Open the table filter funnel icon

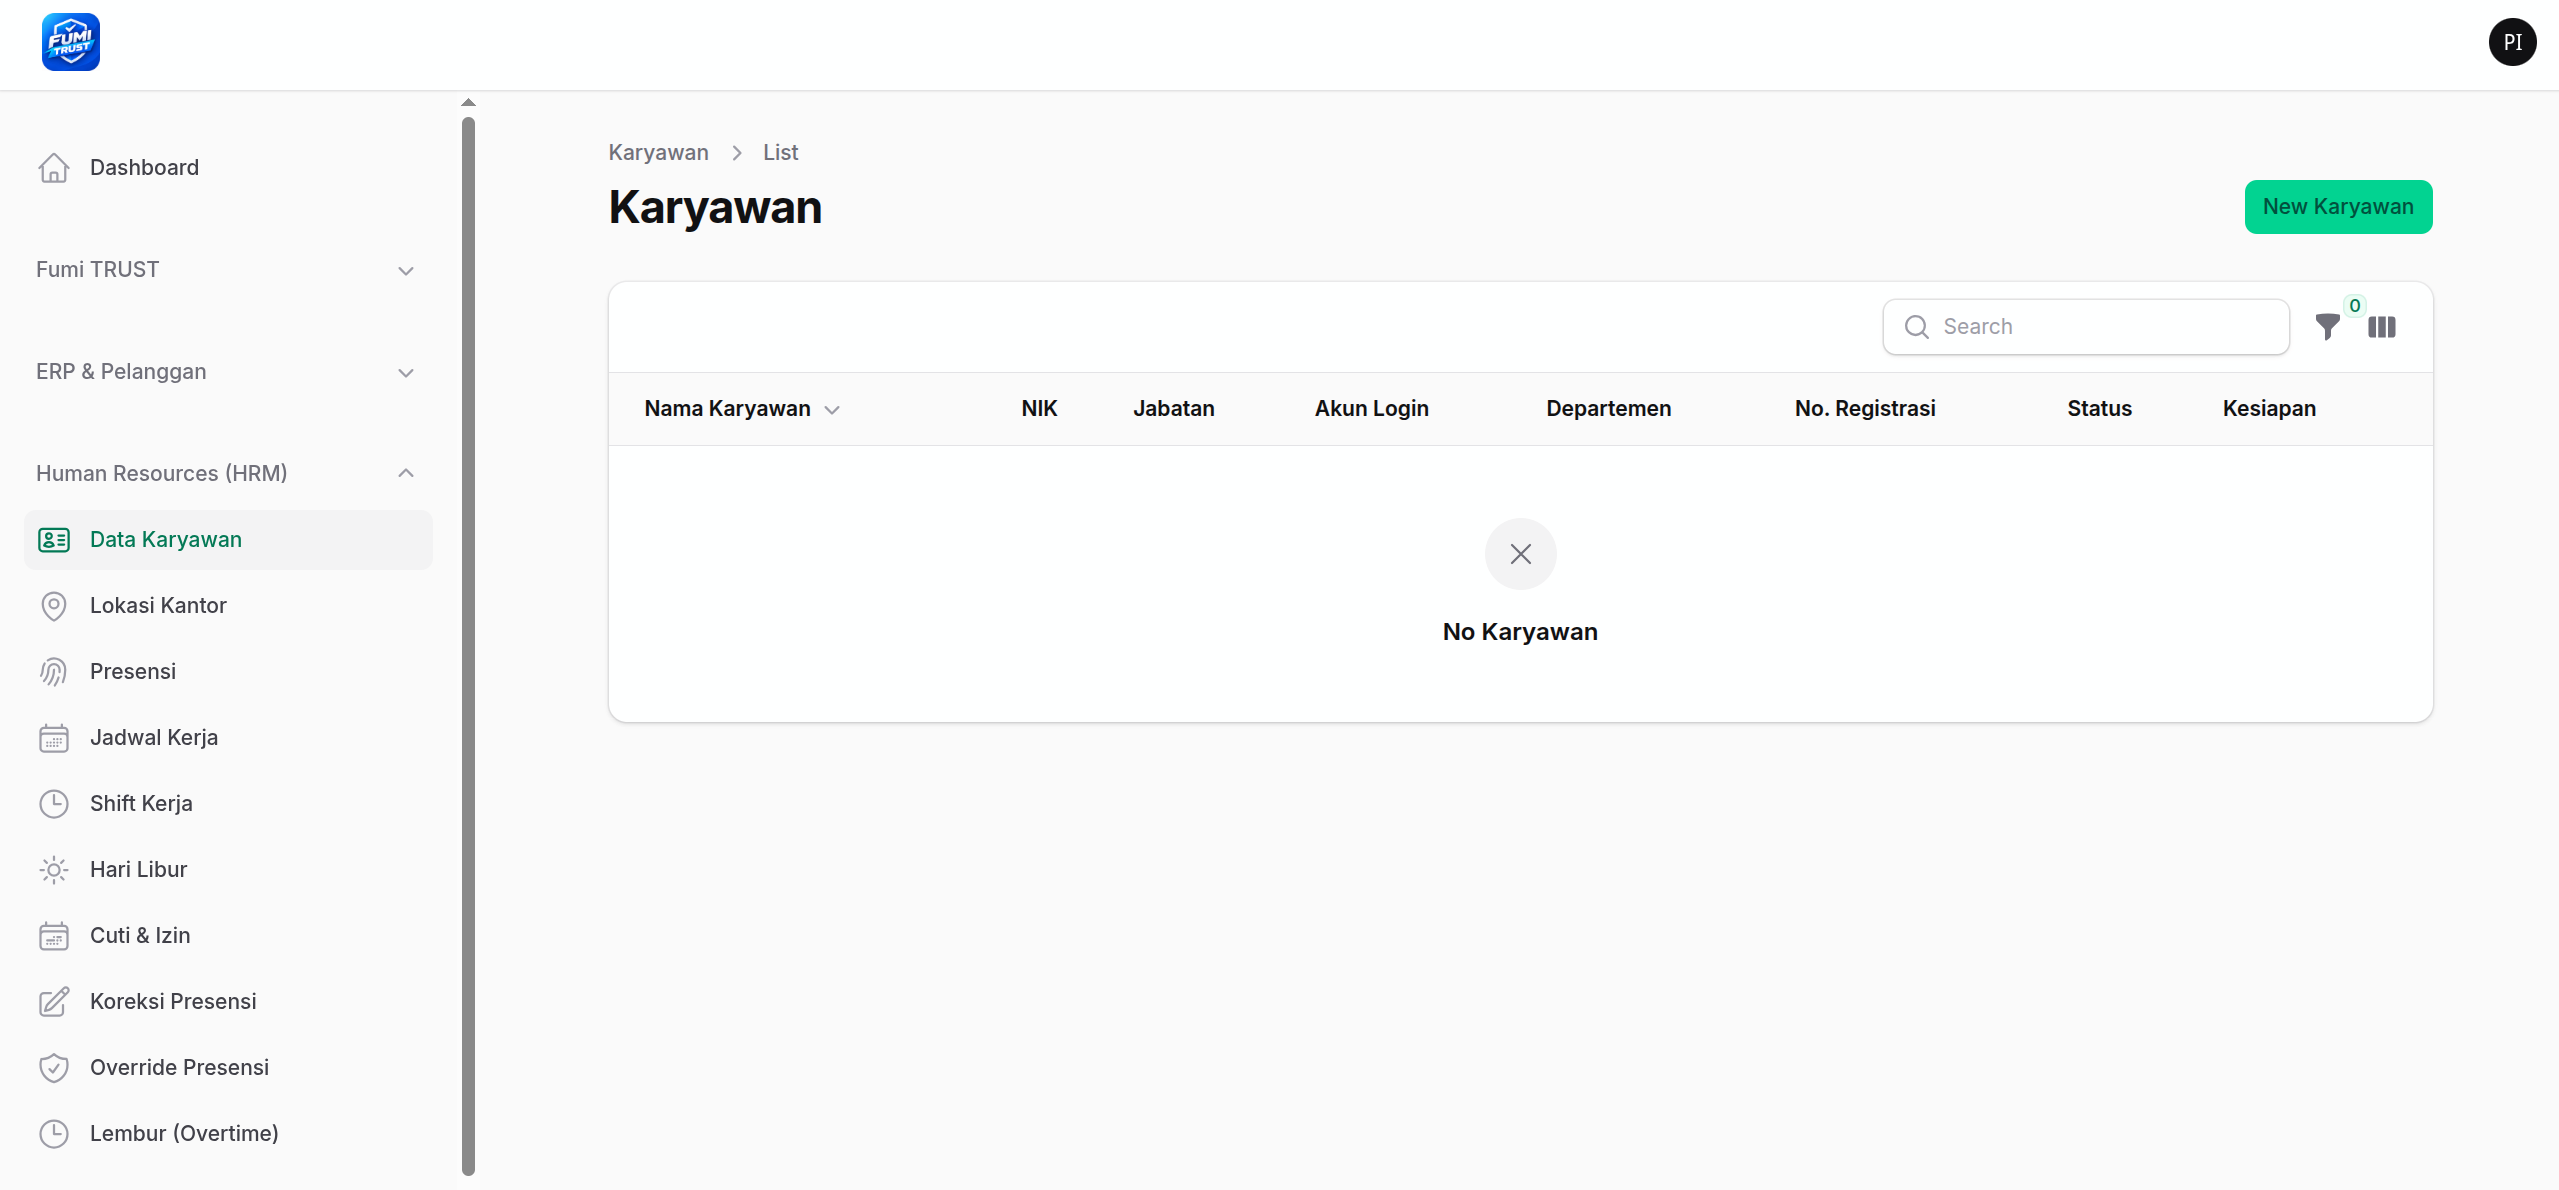pyautogui.click(x=2327, y=327)
